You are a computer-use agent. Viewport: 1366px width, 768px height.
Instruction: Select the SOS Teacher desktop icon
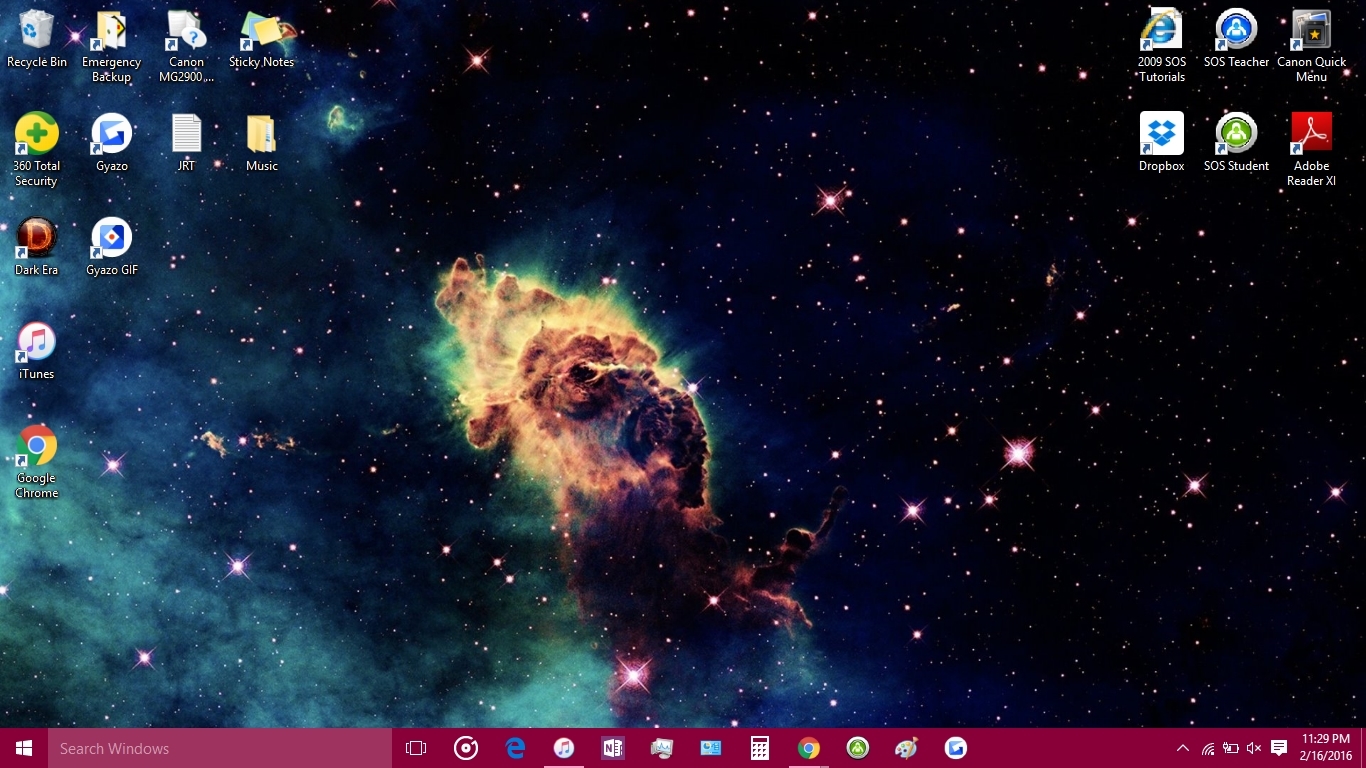(x=1237, y=40)
